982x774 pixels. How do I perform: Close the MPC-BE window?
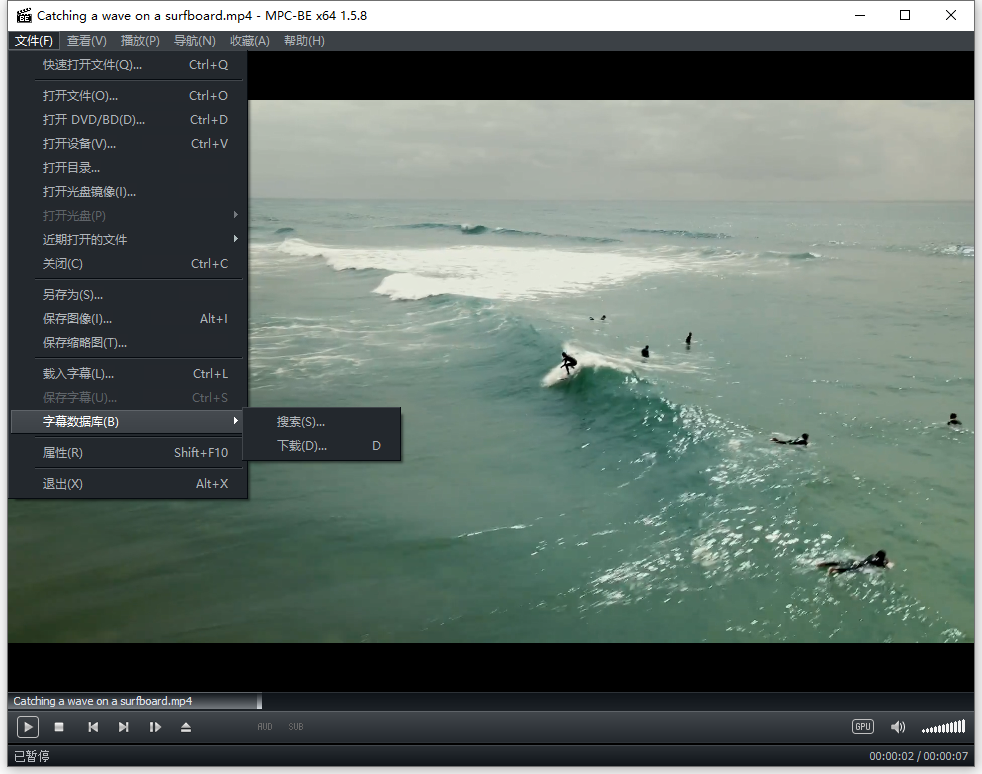point(951,15)
